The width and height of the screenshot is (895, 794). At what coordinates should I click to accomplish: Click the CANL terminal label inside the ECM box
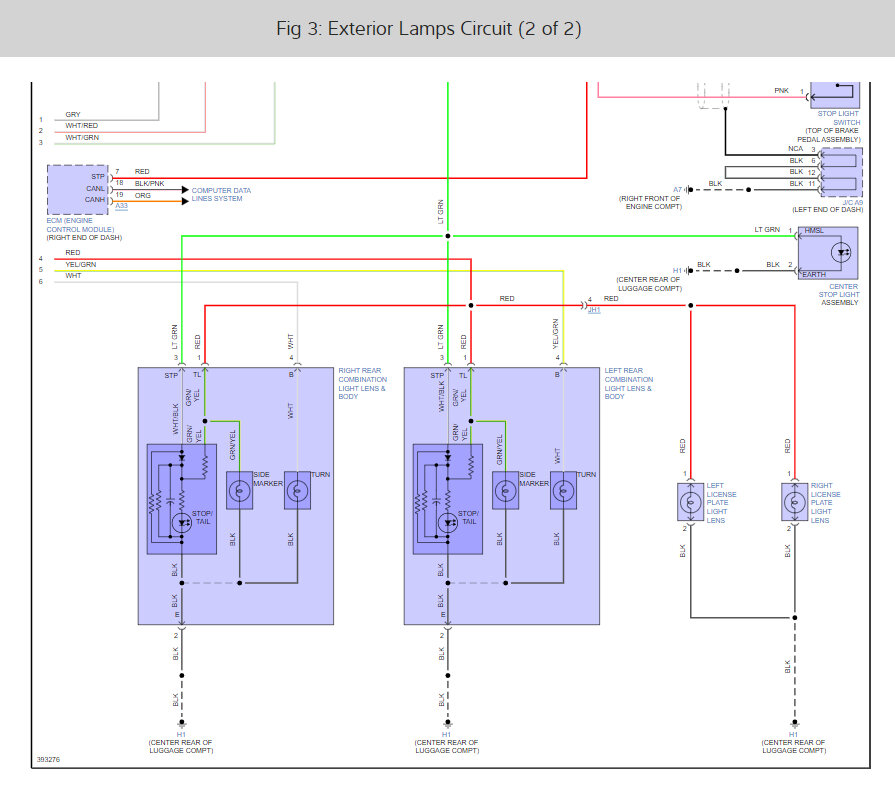point(95,188)
